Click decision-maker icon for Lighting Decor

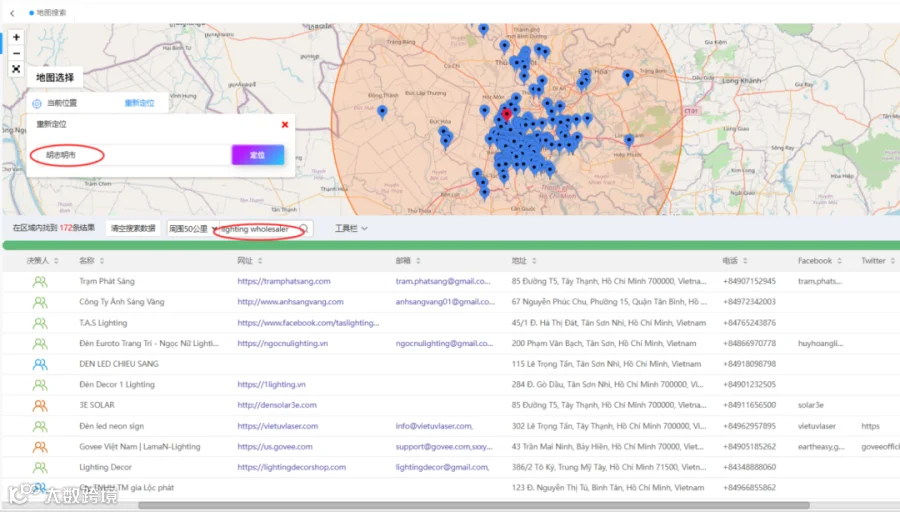click(x=40, y=468)
